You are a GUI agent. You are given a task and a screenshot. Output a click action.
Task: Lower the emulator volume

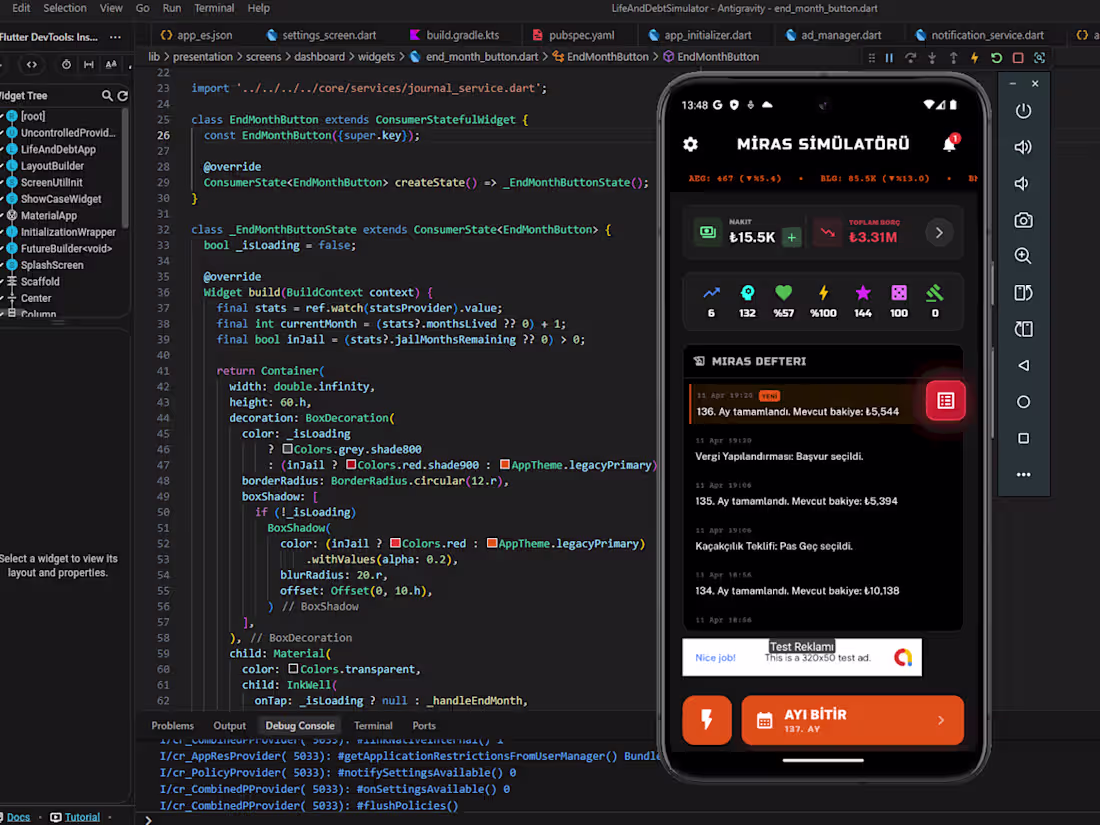[1023, 184]
